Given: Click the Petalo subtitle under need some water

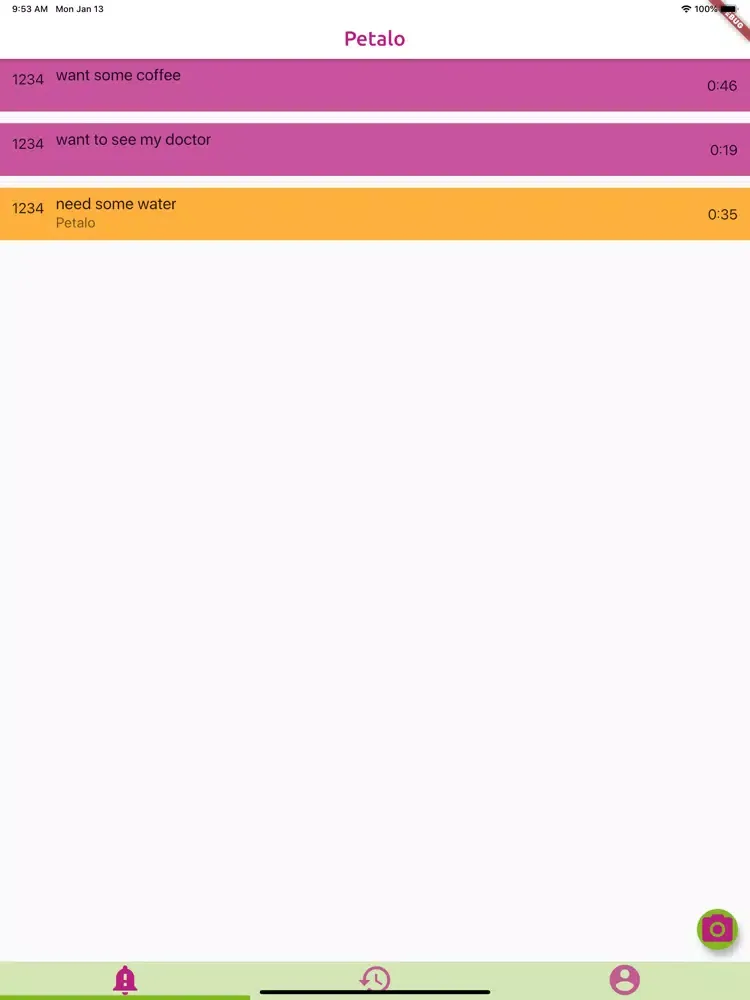Looking at the screenshot, I should coord(75,223).
